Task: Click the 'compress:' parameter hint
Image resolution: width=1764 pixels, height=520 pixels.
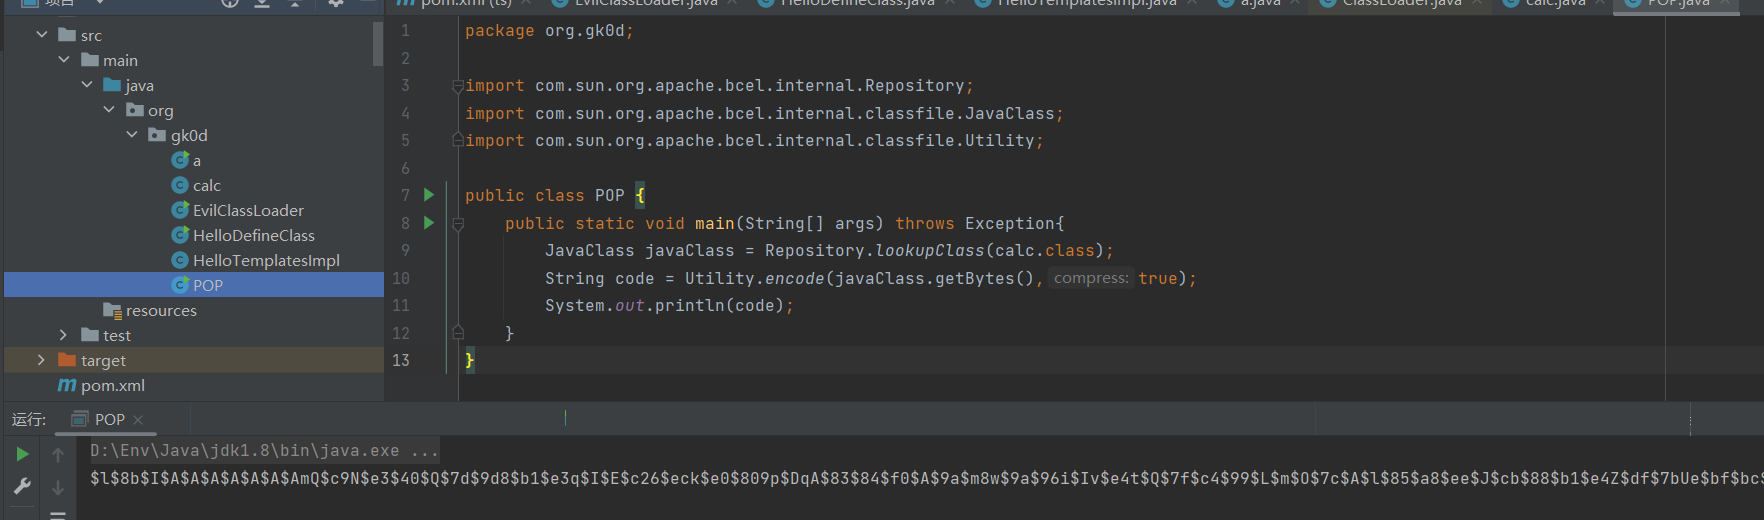Action: coord(1091,278)
